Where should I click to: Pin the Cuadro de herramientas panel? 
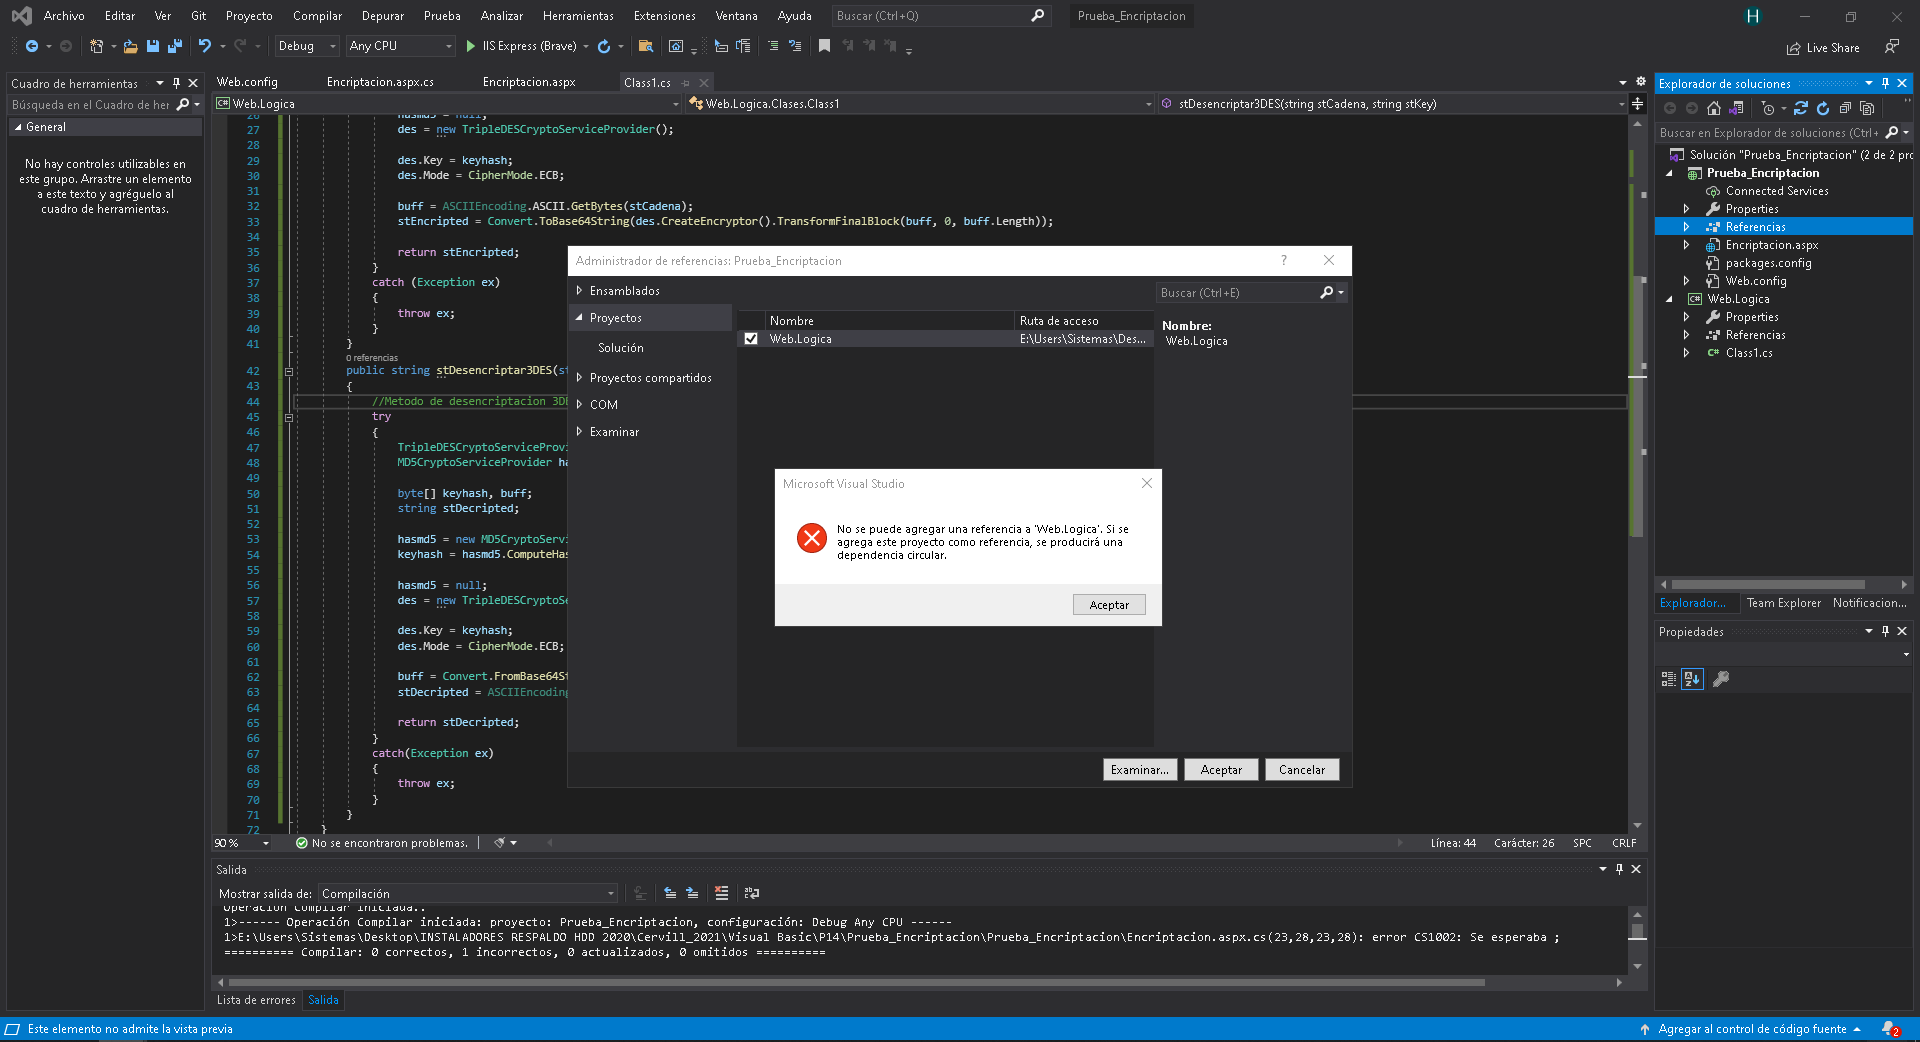(176, 83)
